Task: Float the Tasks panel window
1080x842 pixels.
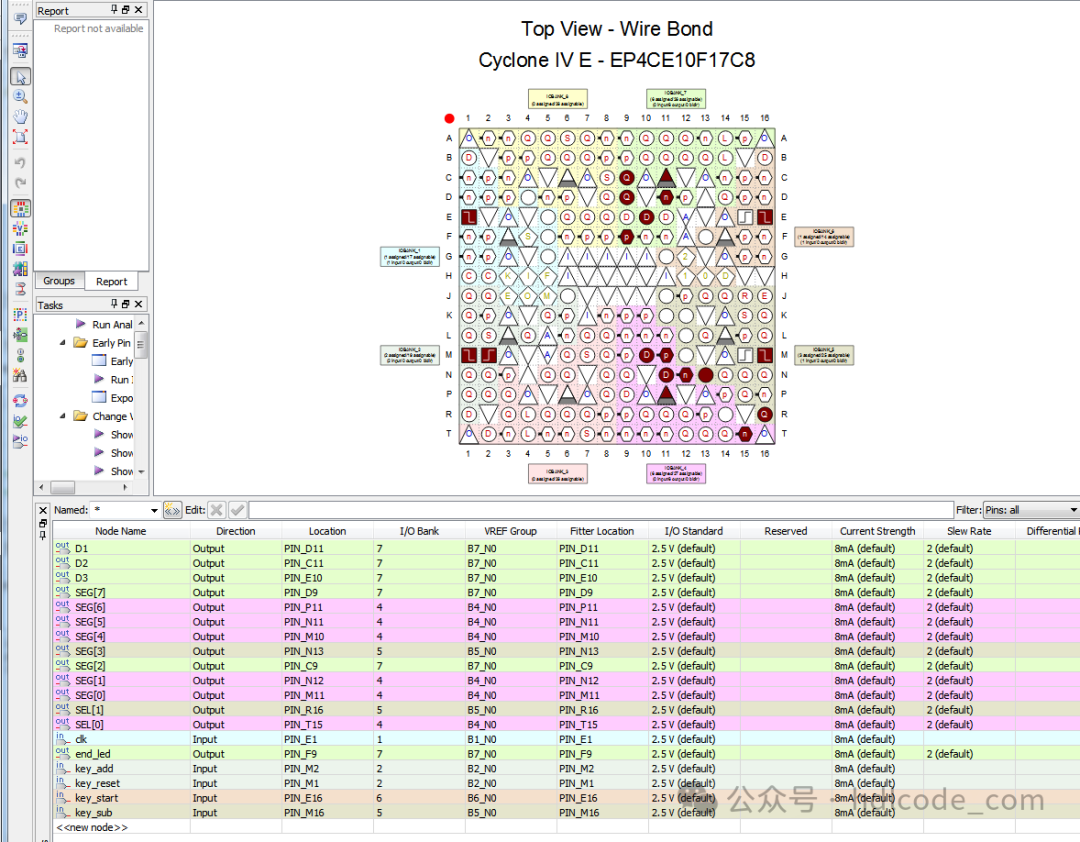Action: 126,304
